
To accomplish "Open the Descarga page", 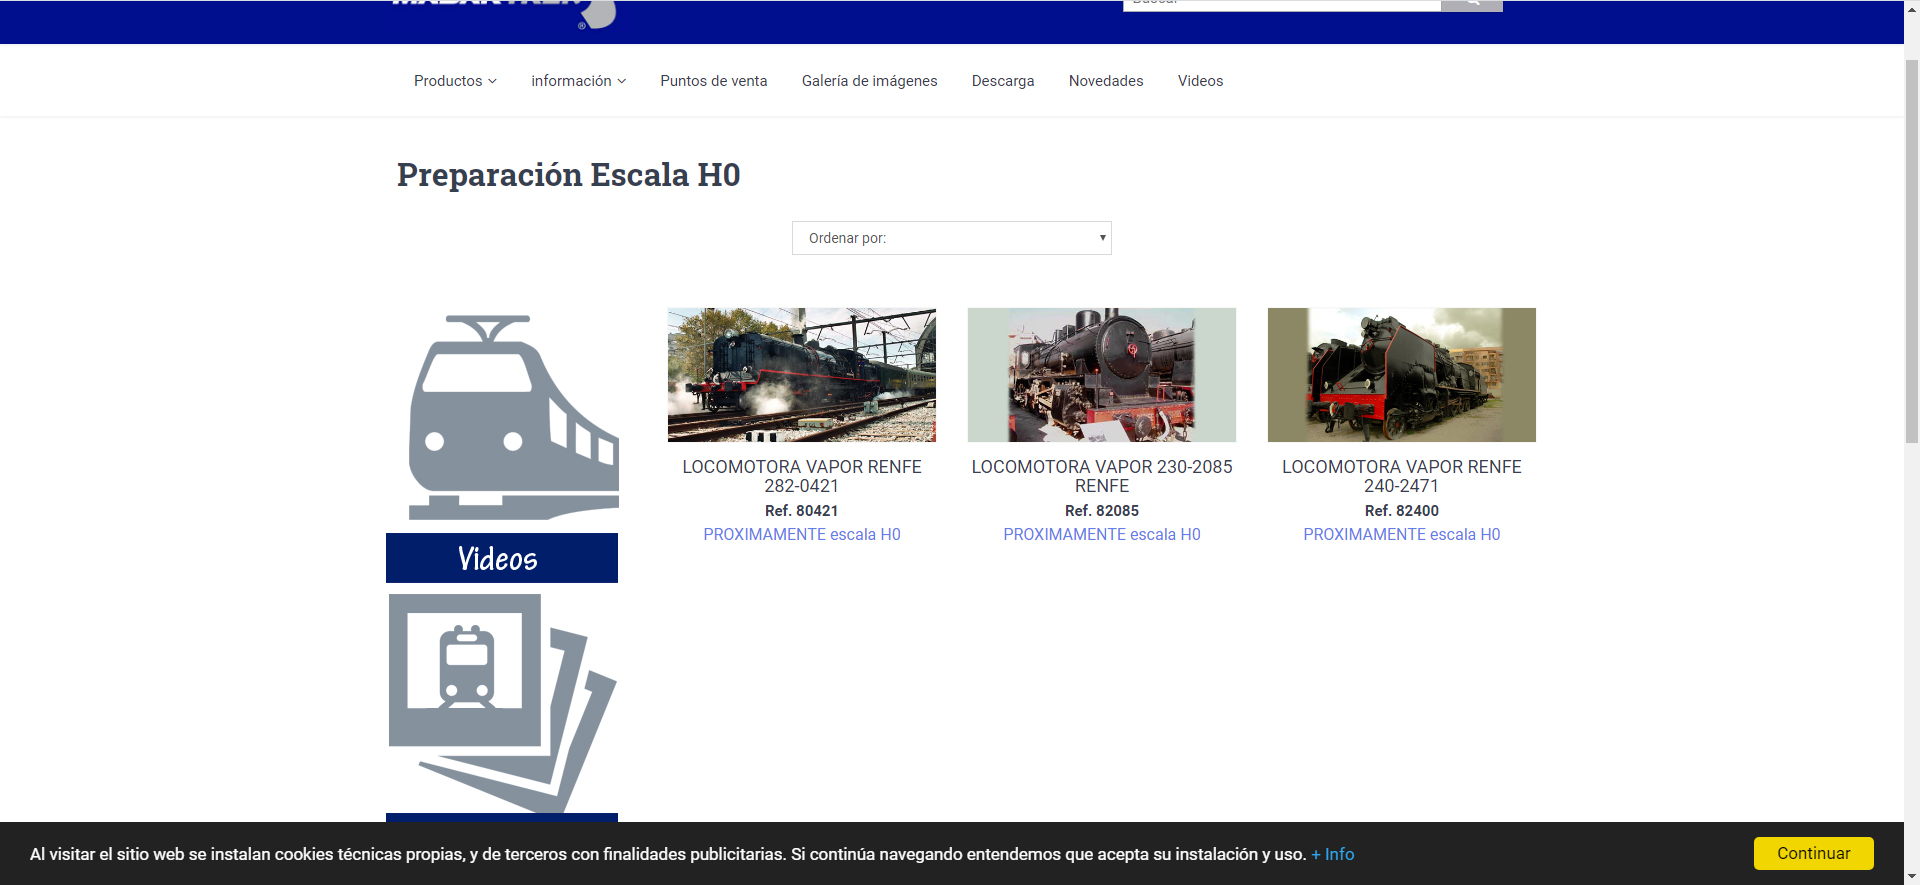I will (1003, 81).
